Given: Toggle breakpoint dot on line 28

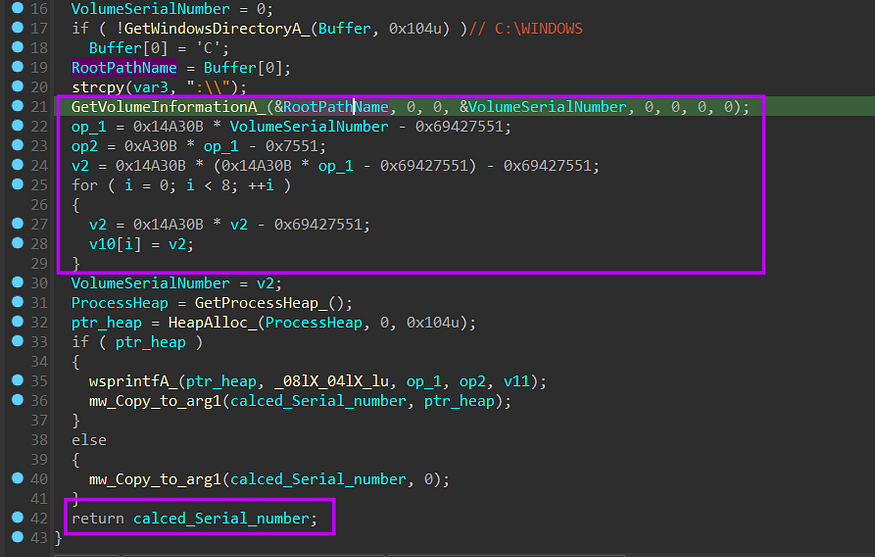Looking at the screenshot, I should (x=17, y=243).
